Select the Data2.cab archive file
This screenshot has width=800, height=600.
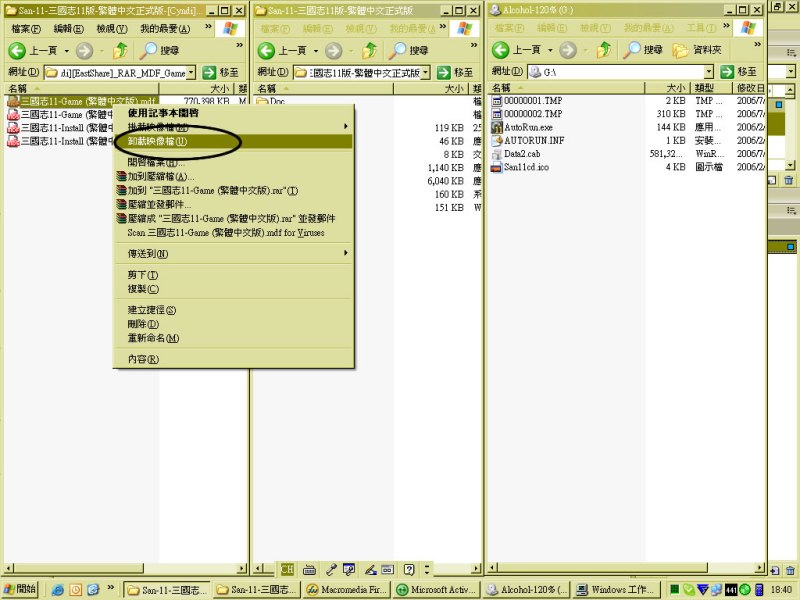point(516,154)
